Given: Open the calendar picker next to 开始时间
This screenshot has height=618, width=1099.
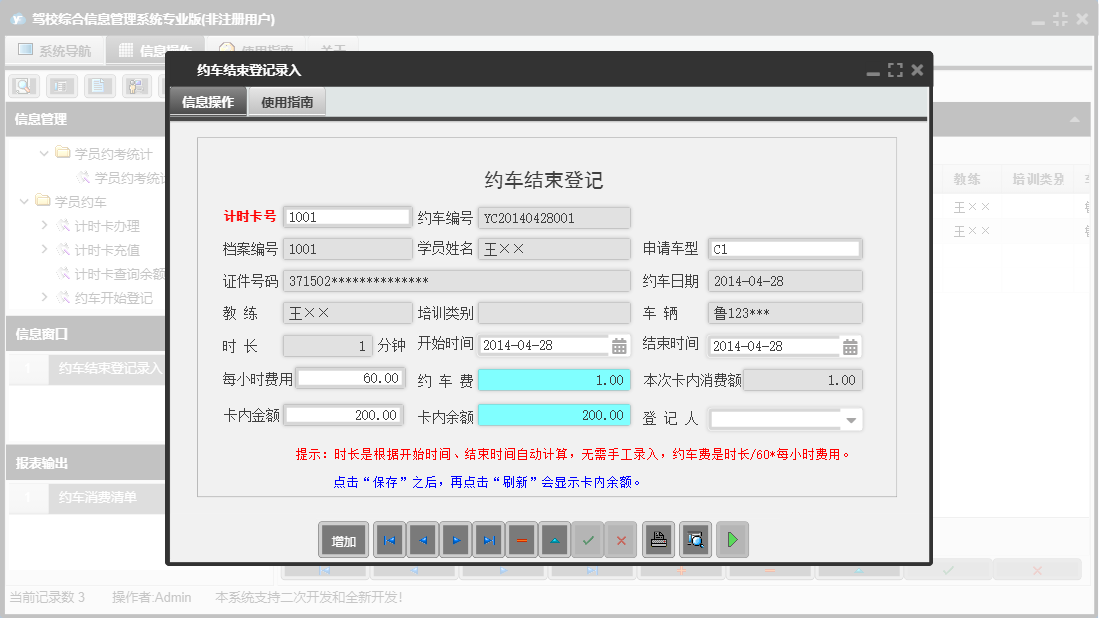Looking at the screenshot, I should tap(619, 344).
